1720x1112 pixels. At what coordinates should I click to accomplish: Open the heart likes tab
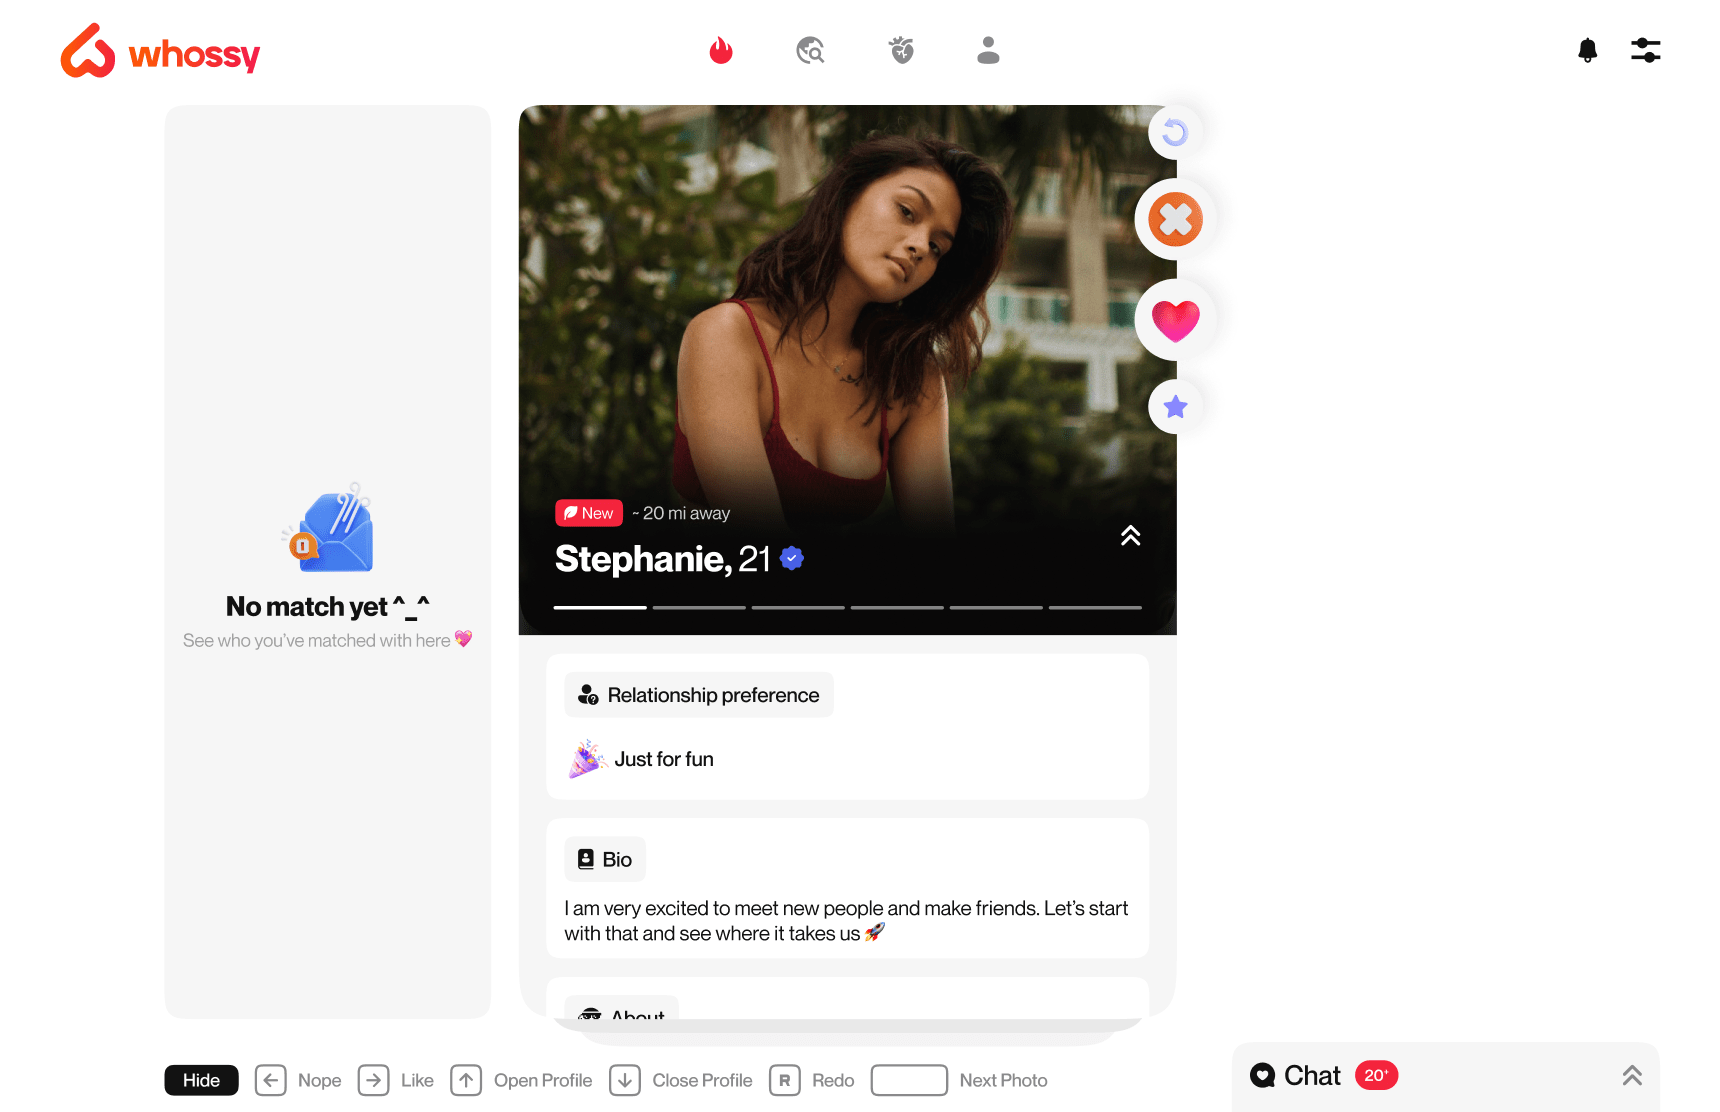(x=902, y=50)
